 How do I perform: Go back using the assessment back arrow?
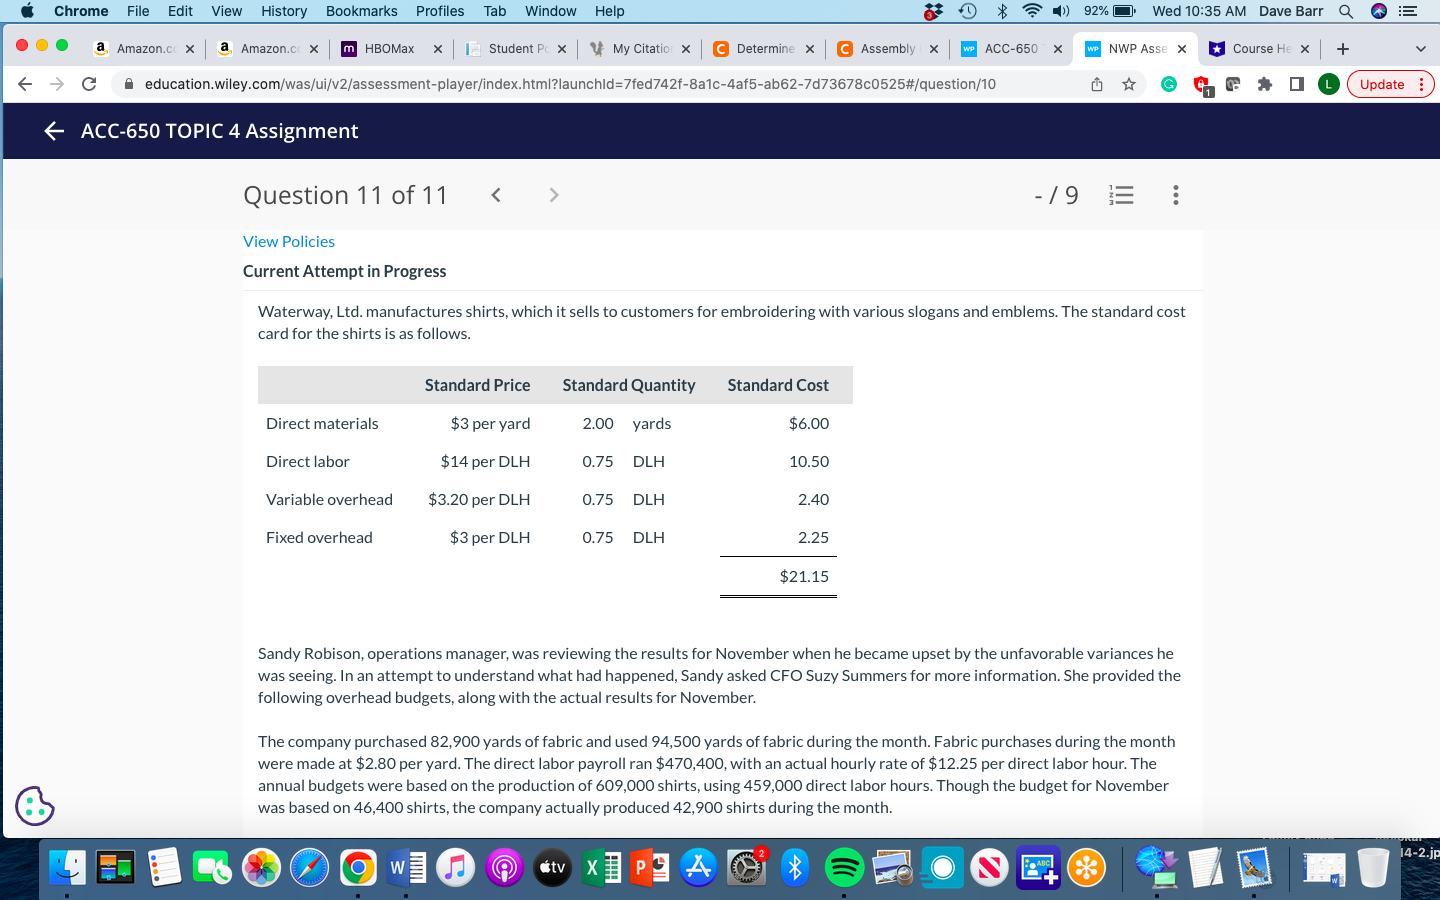54,130
